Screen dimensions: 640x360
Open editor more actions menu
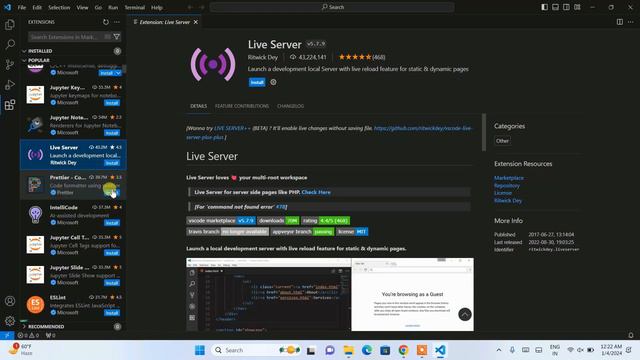coord(631,22)
